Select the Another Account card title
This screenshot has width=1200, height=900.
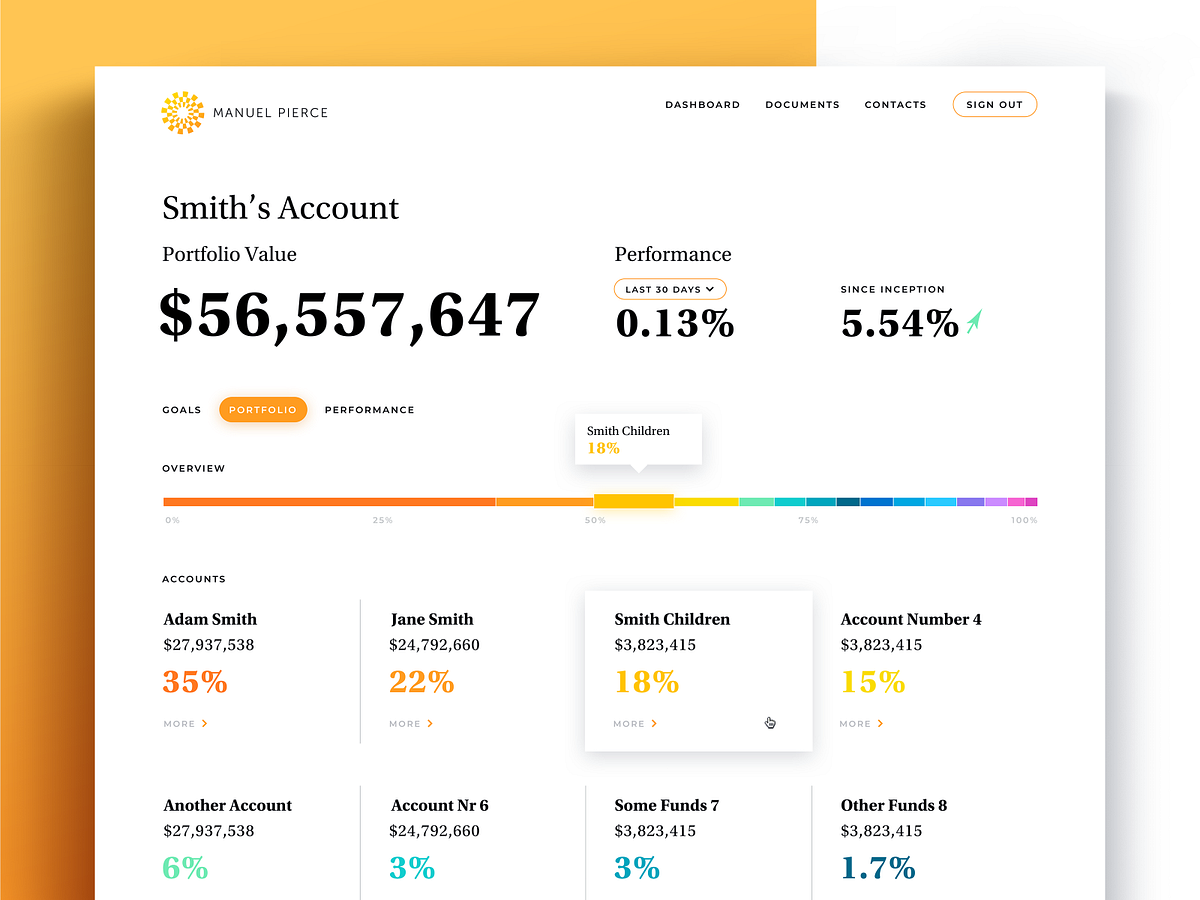[x=228, y=805]
